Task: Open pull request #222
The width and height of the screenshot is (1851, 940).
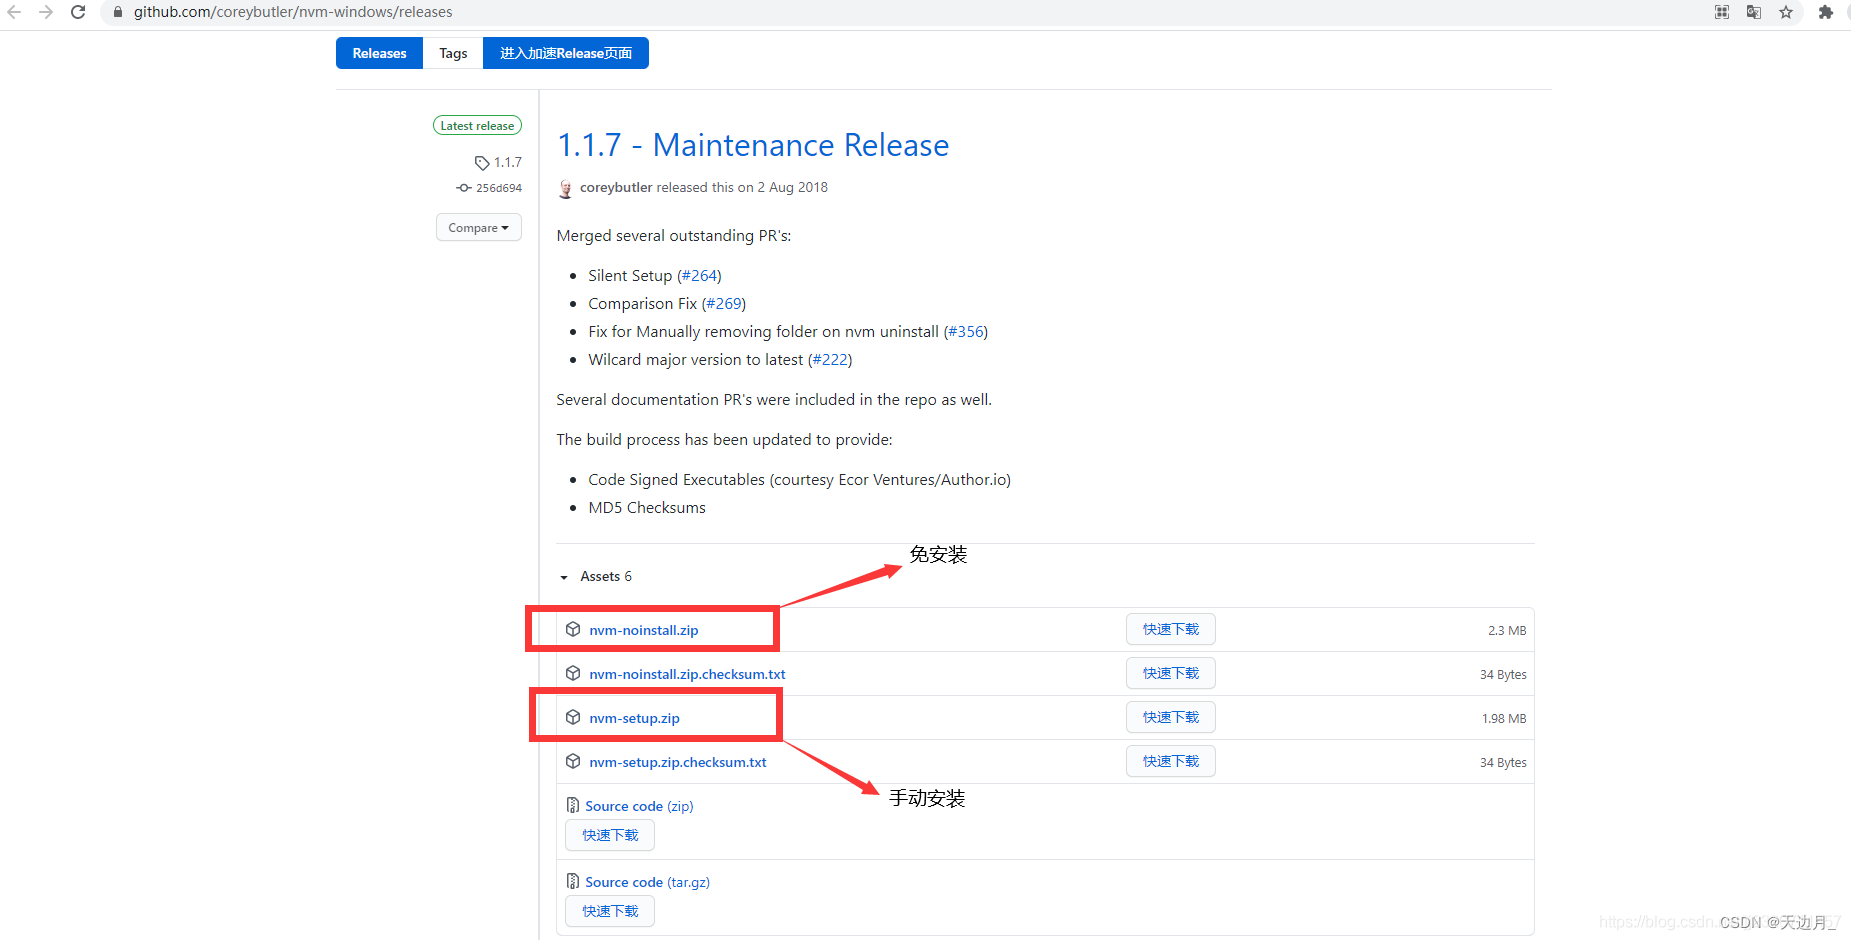Action: tap(830, 359)
